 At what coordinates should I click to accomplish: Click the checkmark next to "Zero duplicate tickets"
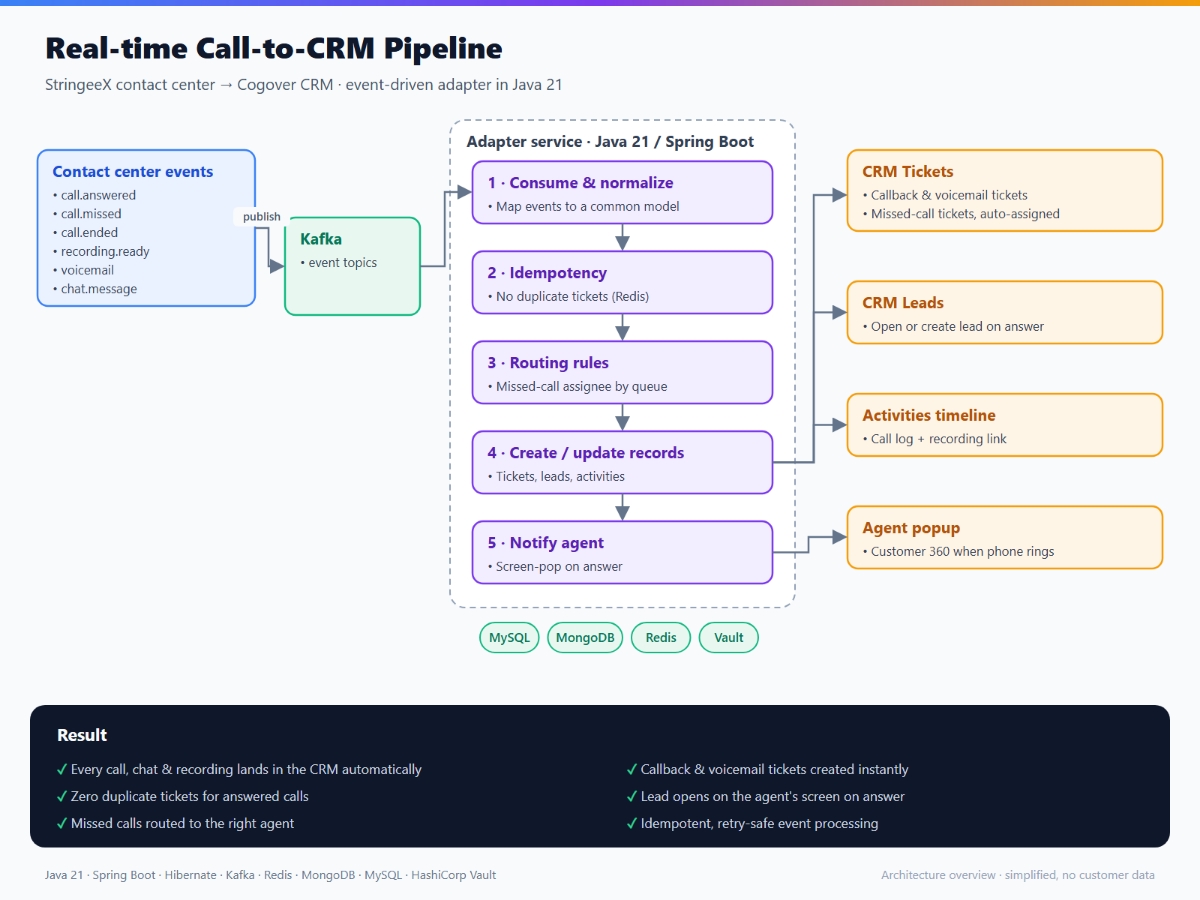(x=63, y=797)
